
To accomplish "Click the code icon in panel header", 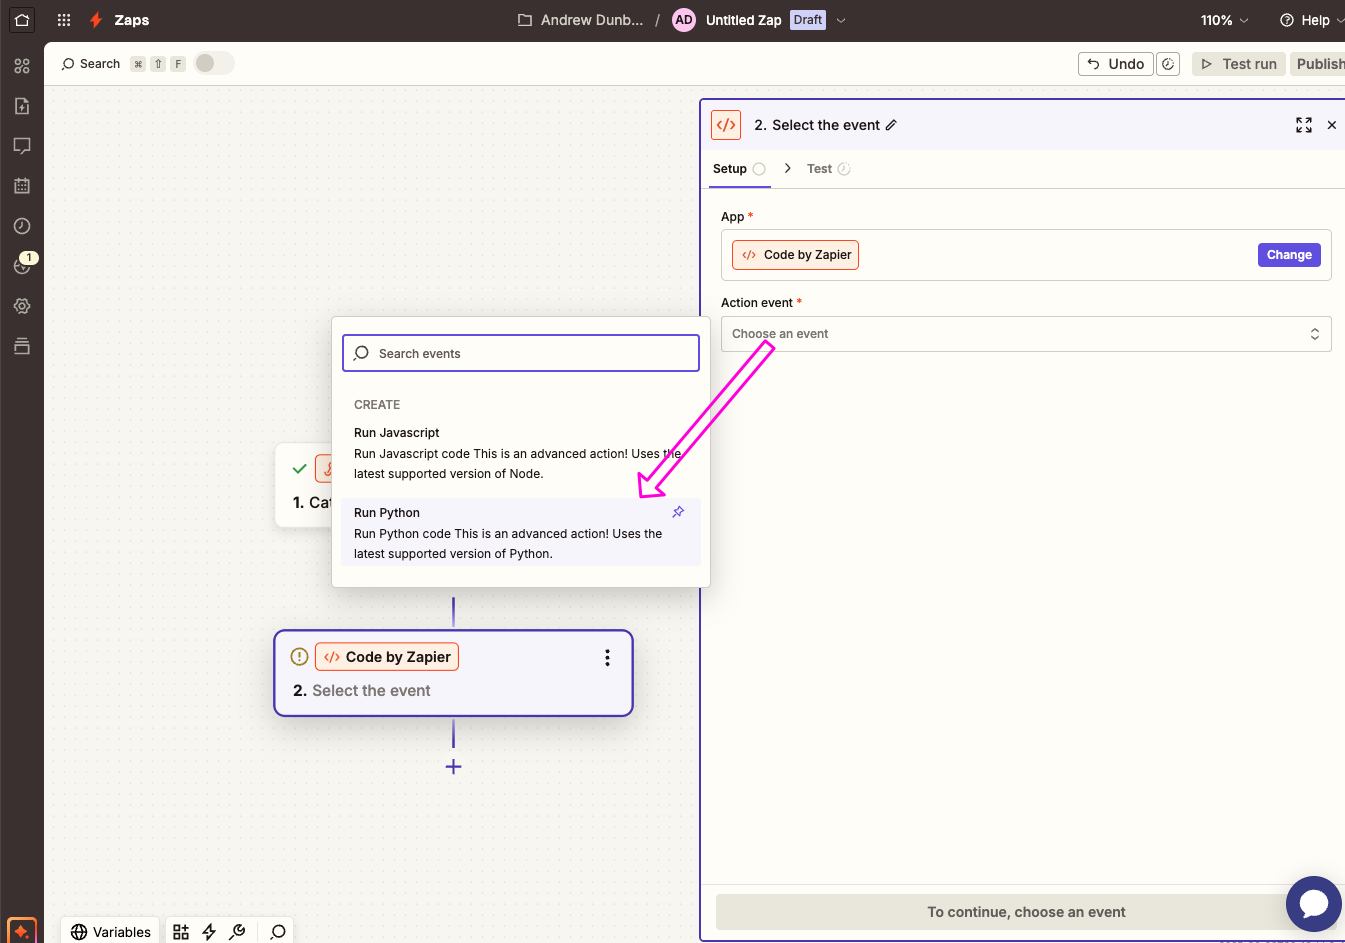I will [x=726, y=125].
